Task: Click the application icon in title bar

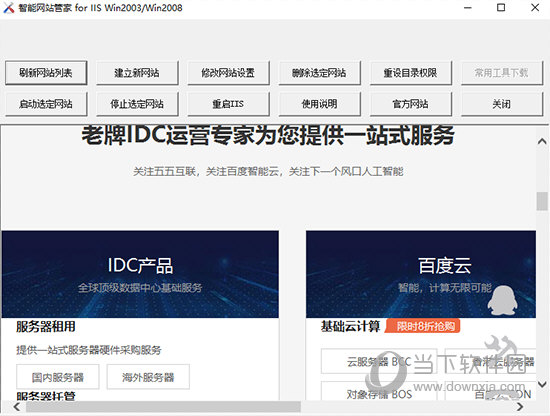Action: (x=9, y=8)
